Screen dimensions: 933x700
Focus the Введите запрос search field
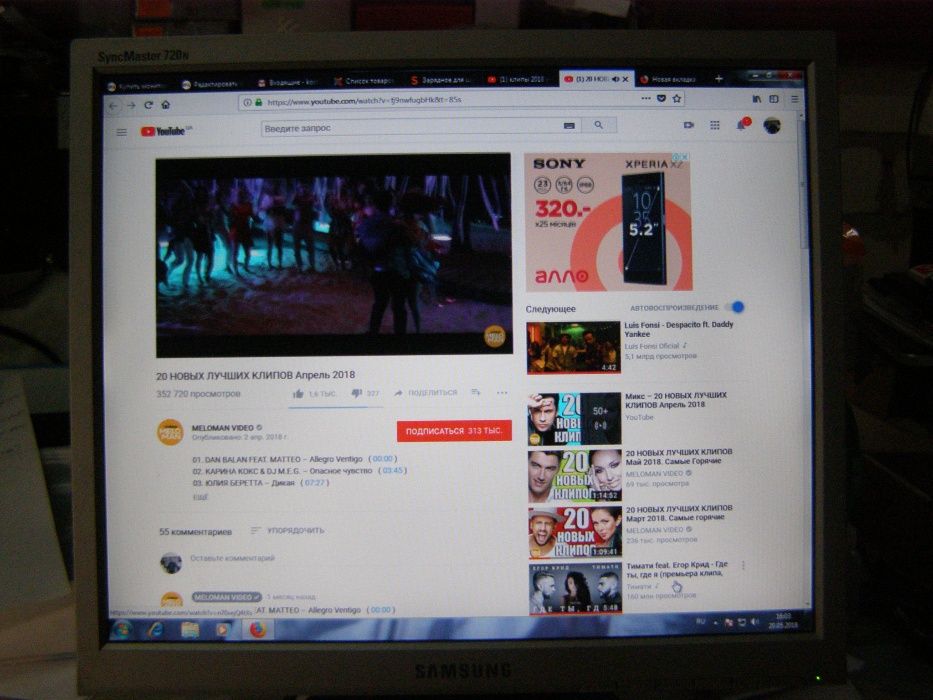(411, 127)
